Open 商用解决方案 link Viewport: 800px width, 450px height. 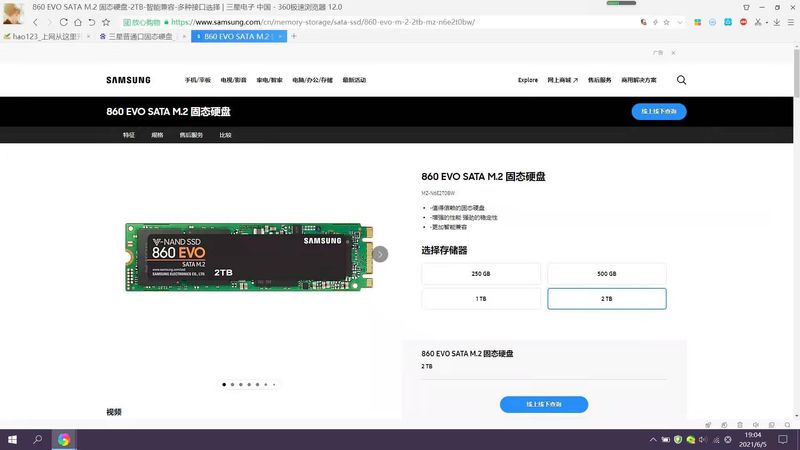click(639, 80)
